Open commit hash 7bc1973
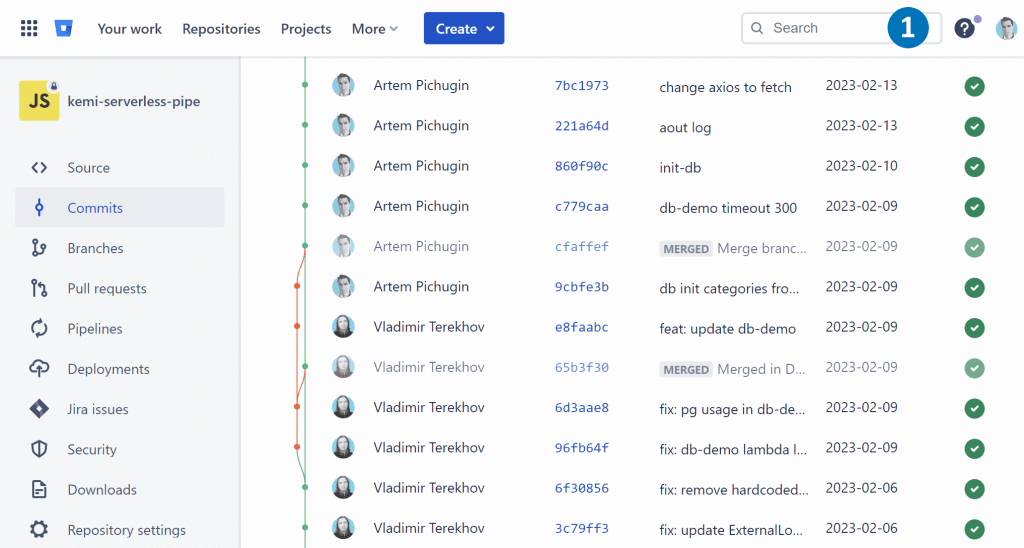 tap(581, 86)
